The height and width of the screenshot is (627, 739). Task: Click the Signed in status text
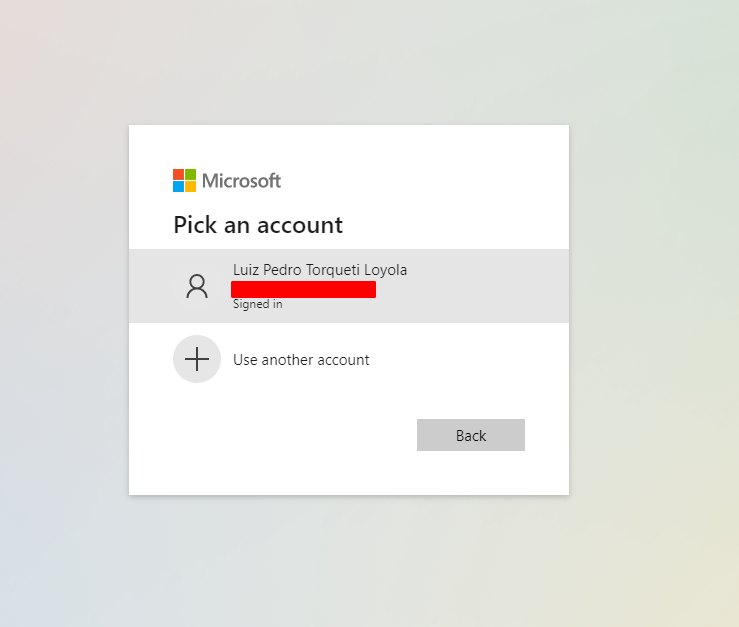[x=258, y=304]
